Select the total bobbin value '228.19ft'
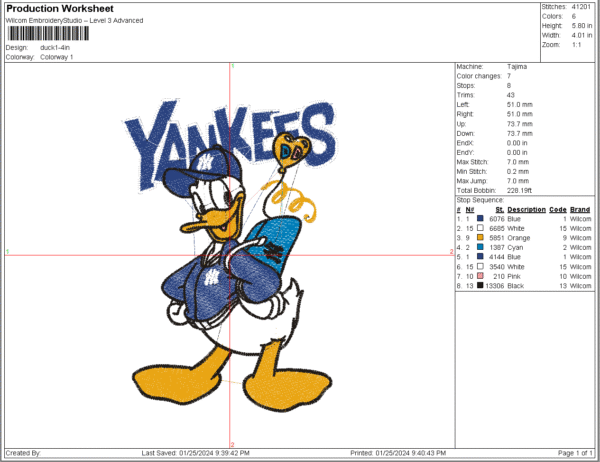 click(x=519, y=191)
